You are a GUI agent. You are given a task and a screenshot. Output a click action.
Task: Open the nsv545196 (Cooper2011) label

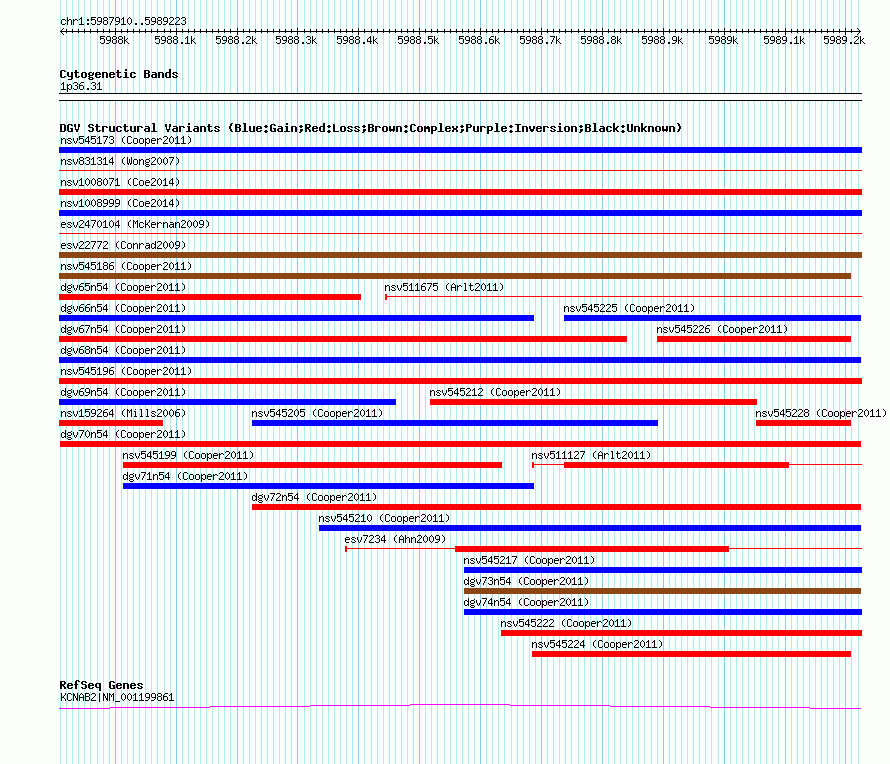click(126, 371)
